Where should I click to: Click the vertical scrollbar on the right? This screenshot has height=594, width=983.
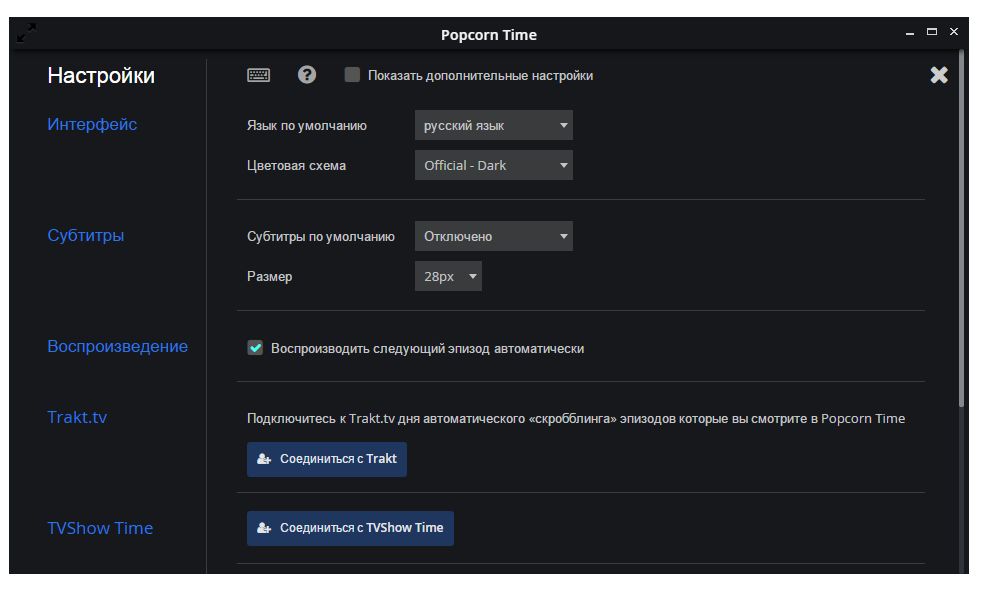(x=962, y=230)
